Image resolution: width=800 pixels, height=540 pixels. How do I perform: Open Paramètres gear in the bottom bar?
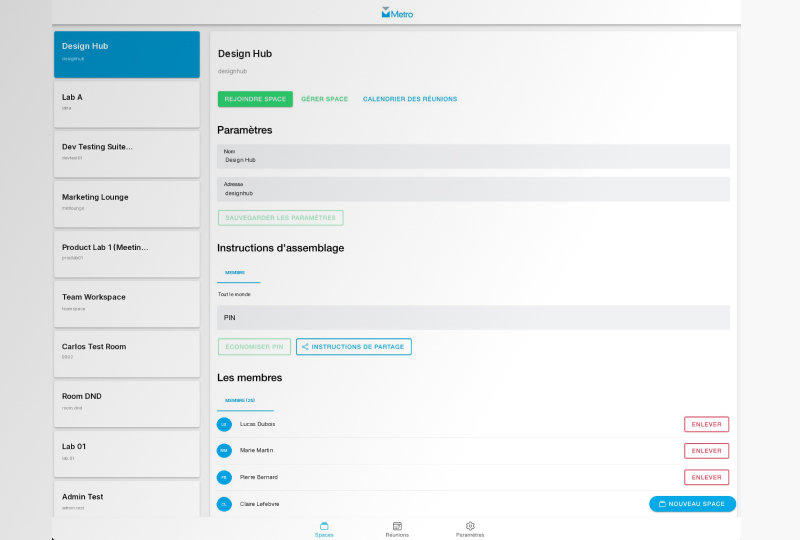(470, 529)
